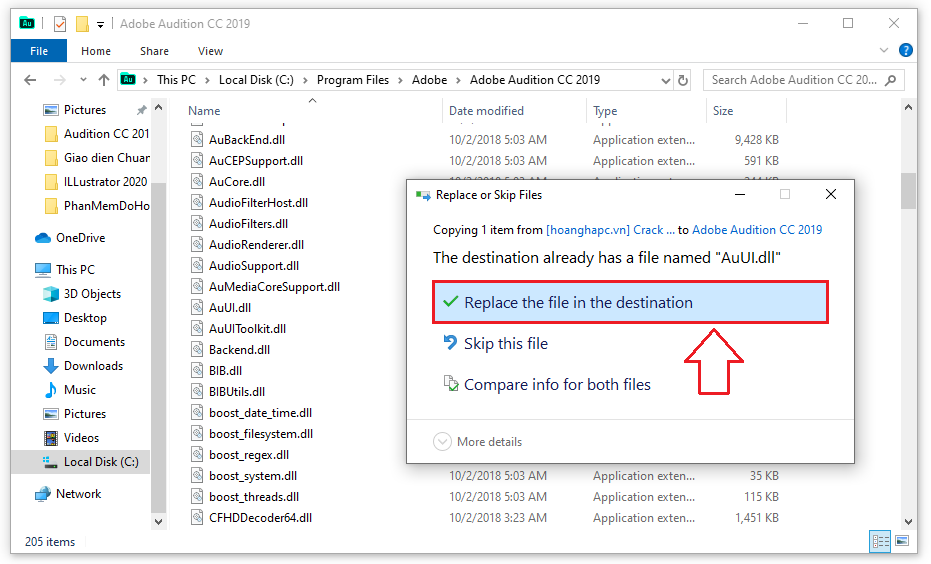Screen dimensions: 931x564
Task: Go back with the Back arrow
Action: [x=30, y=80]
